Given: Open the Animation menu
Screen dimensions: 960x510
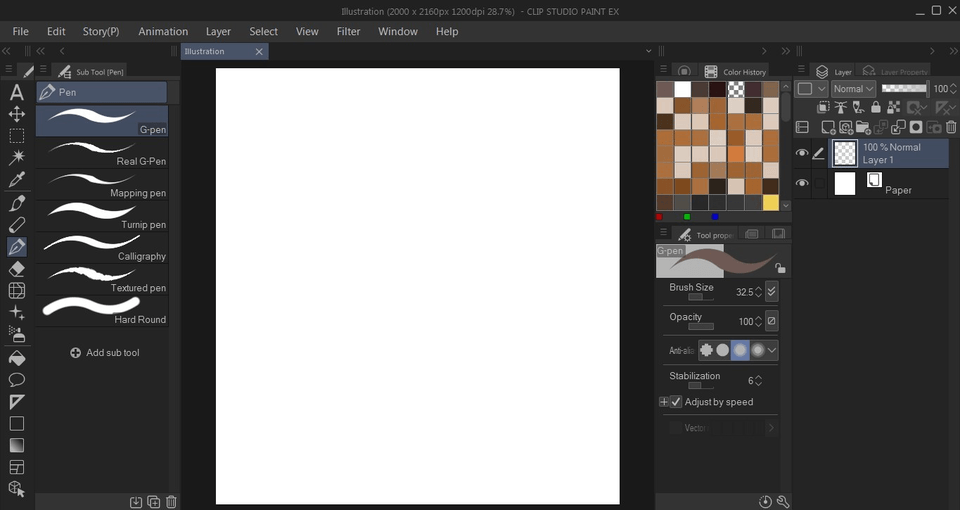Looking at the screenshot, I should tap(163, 31).
